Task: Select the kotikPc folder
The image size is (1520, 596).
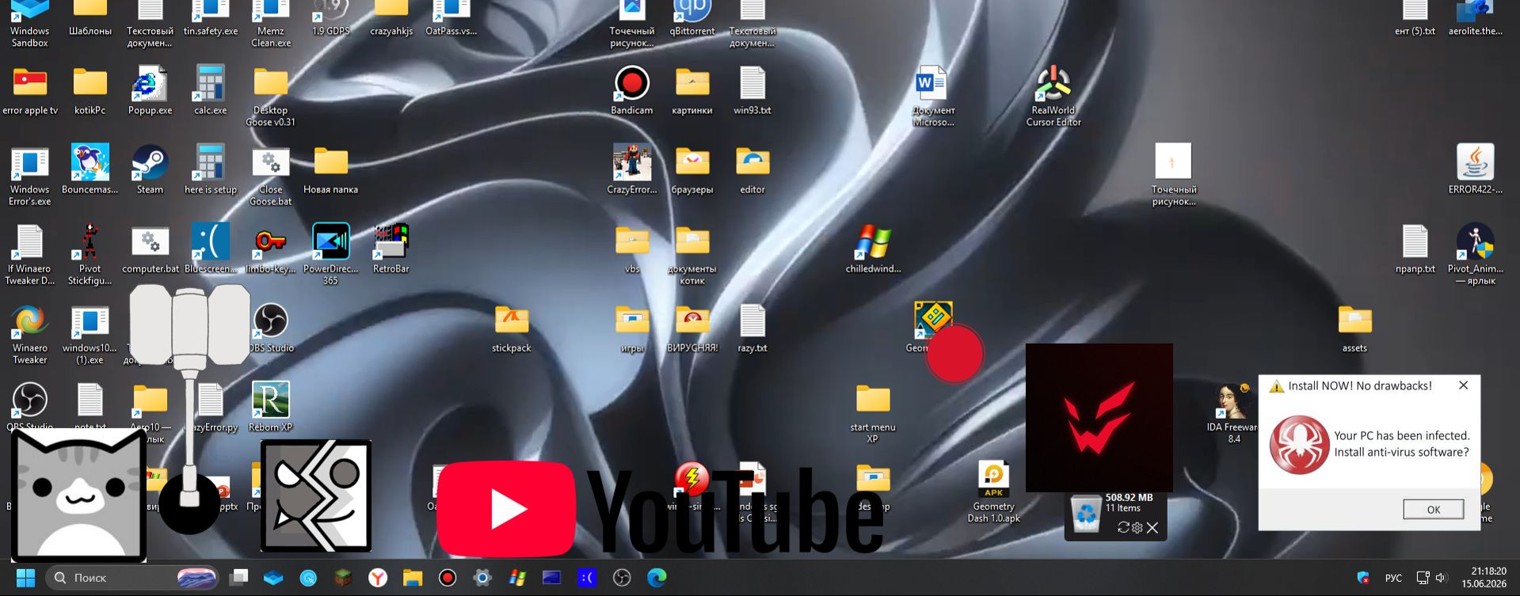Action: (x=90, y=90)
